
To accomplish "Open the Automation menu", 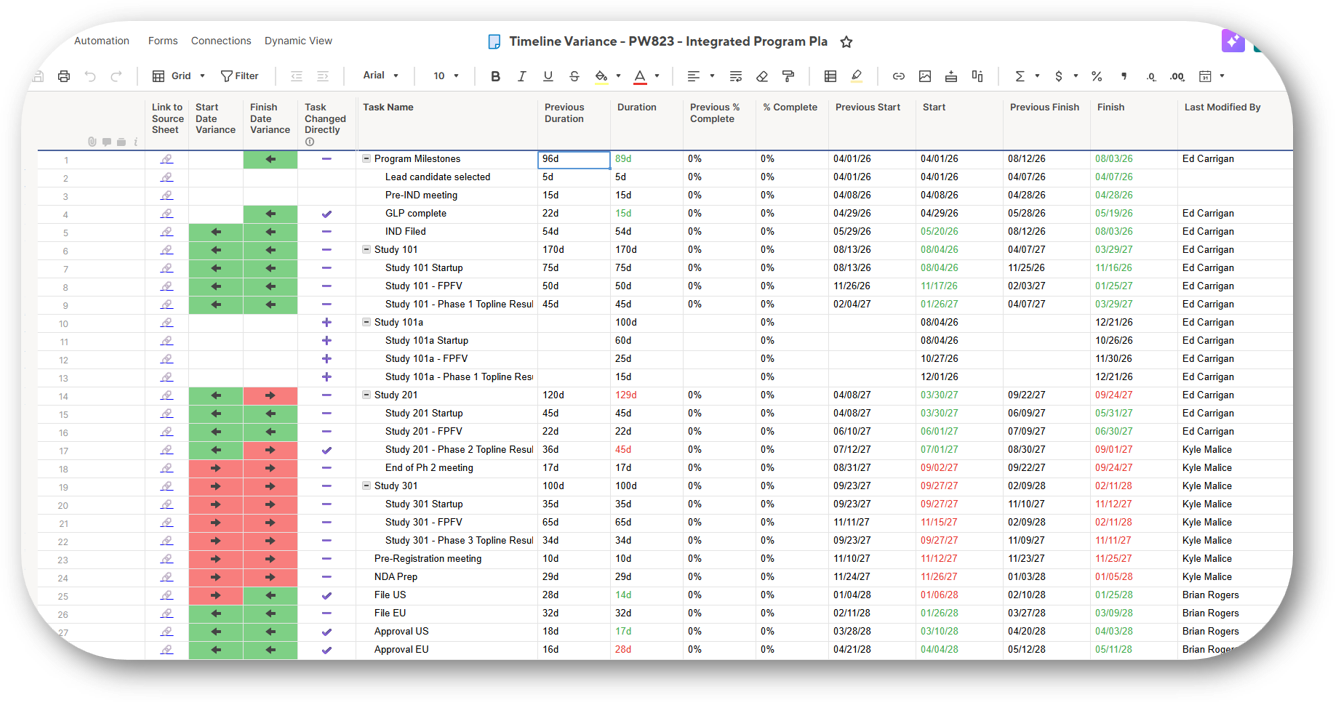I will coord(101,41).
